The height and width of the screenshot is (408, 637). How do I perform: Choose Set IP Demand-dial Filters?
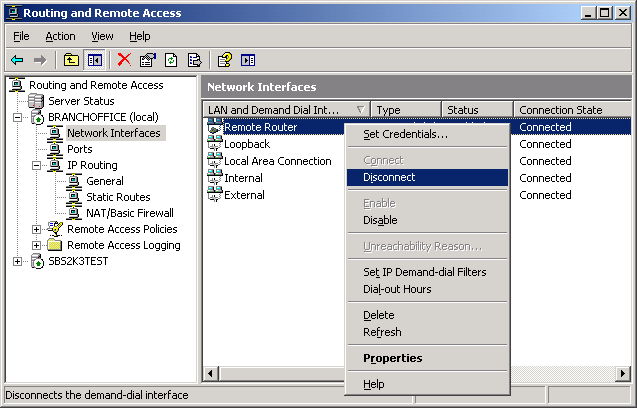pyautogui.click(x=427, y=272)
